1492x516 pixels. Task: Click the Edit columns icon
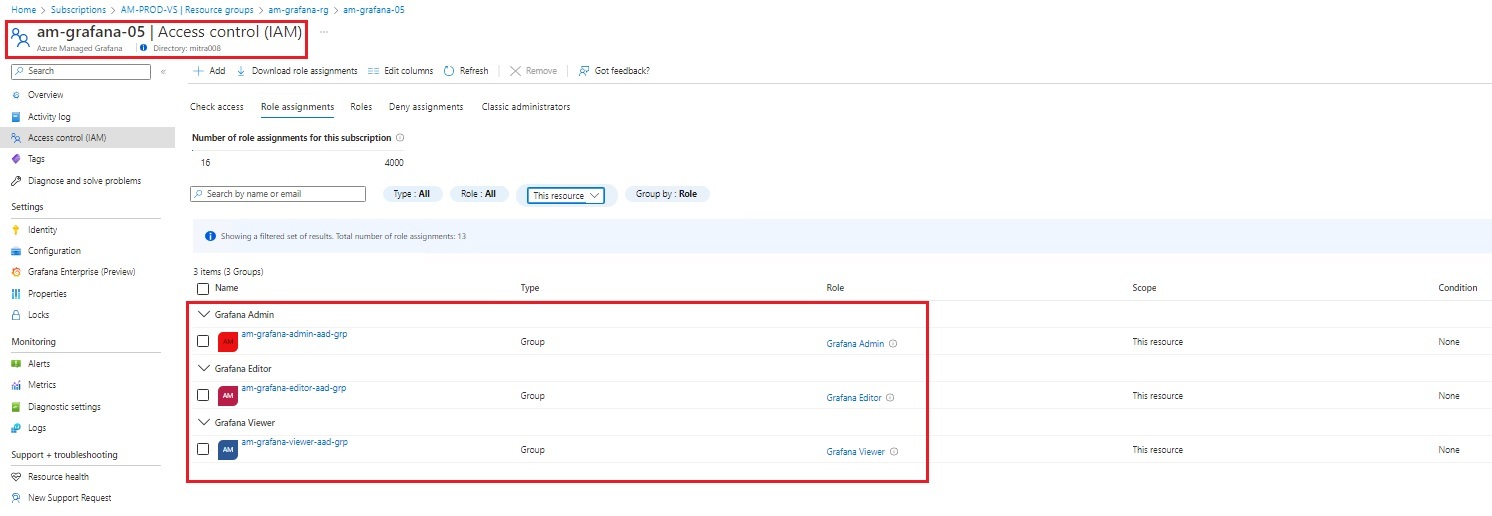click(374, 71)
